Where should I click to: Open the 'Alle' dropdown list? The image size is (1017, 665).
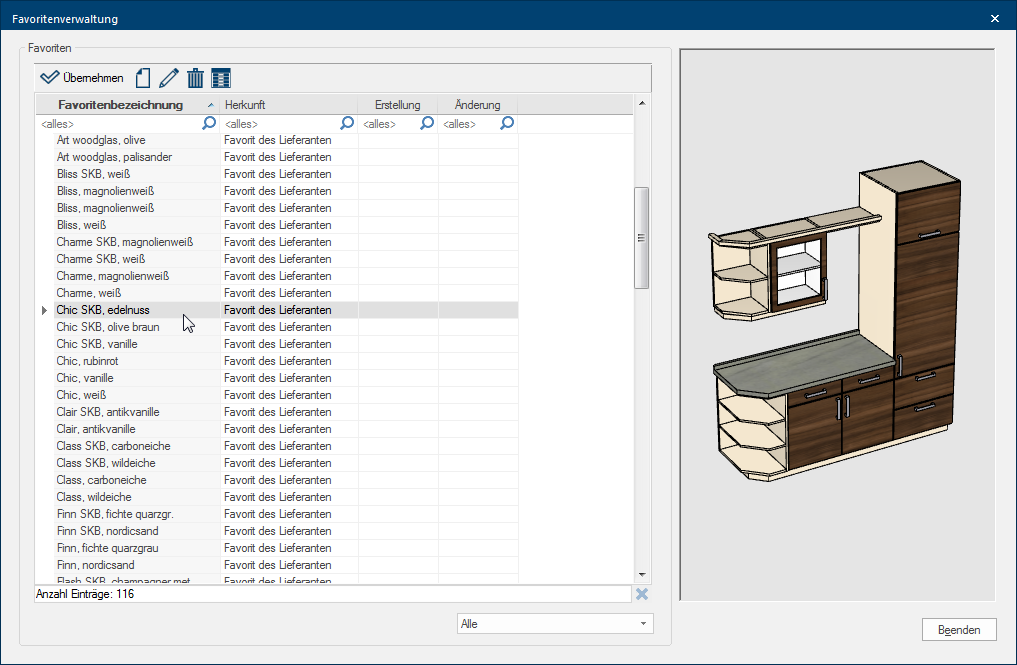(x=554, y=624)
